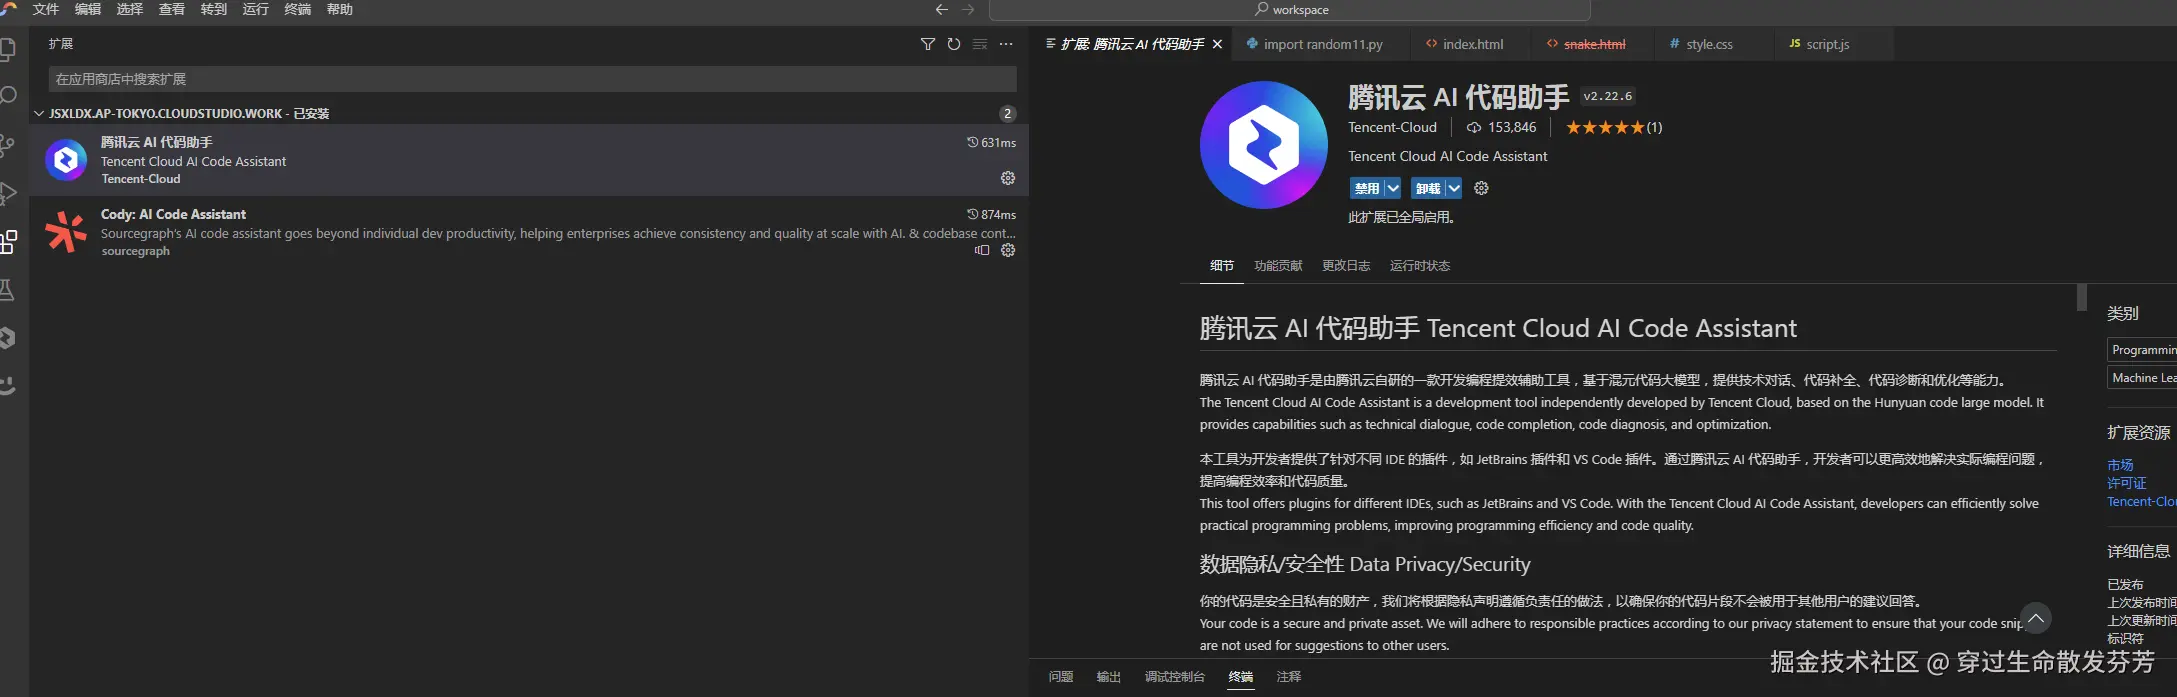Click the 卸载 uninstall button
This screenshot has width=2177, height=697.
[x=1428, y=188]
